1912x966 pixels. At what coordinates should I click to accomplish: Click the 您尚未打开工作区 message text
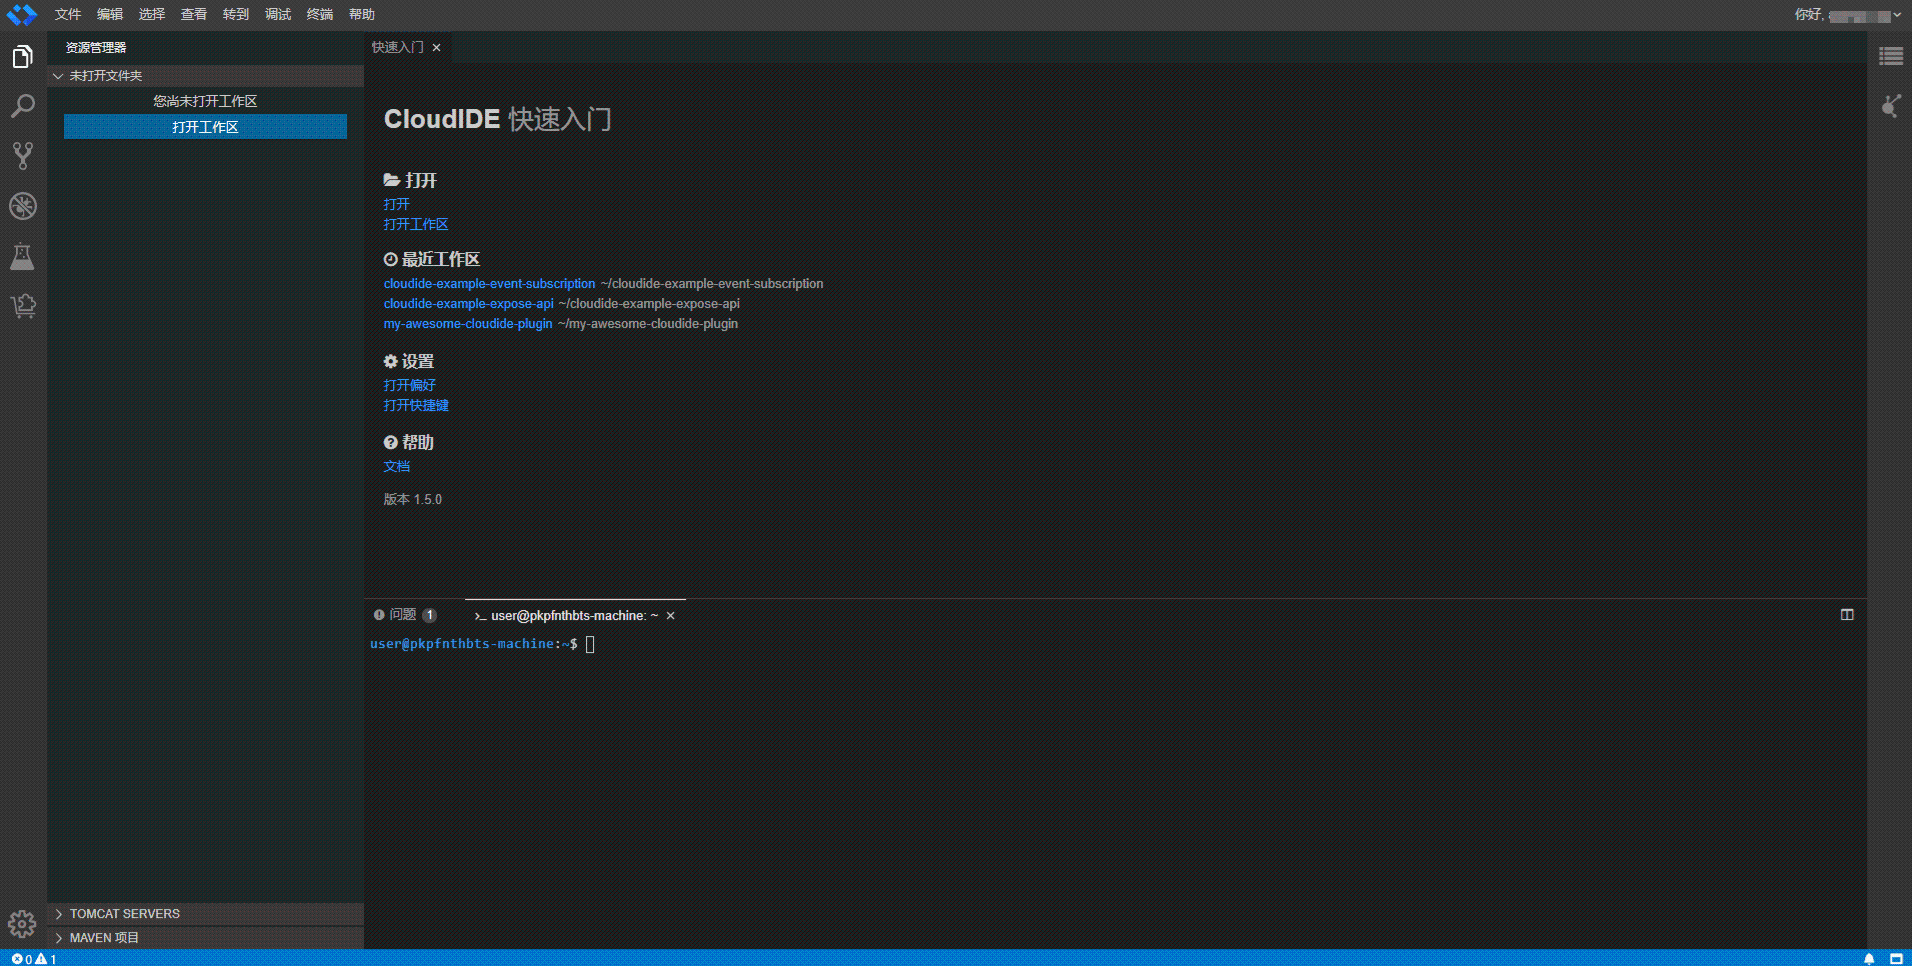click(205, 101)
